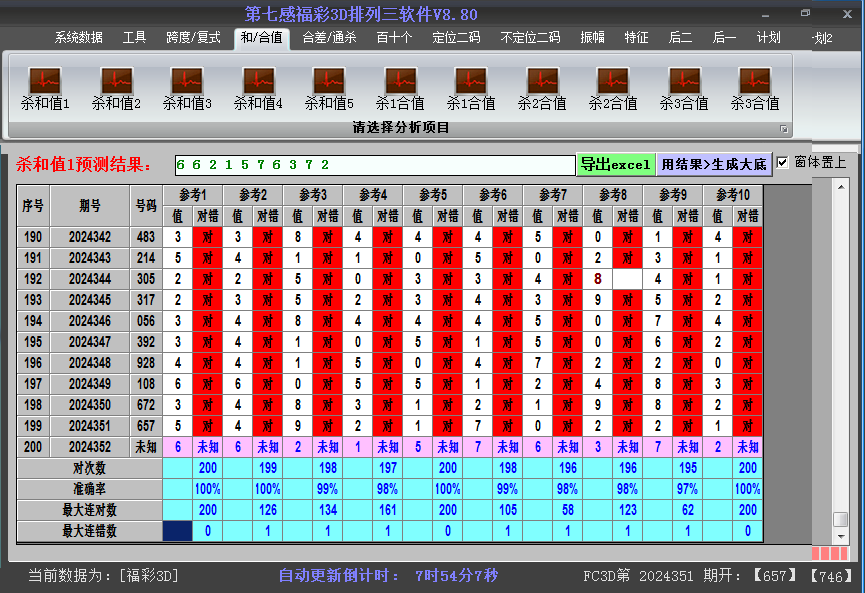The image size is (865, 593).
Task: Switch to the 跨度/复式 tab
Action: [193, 38]
